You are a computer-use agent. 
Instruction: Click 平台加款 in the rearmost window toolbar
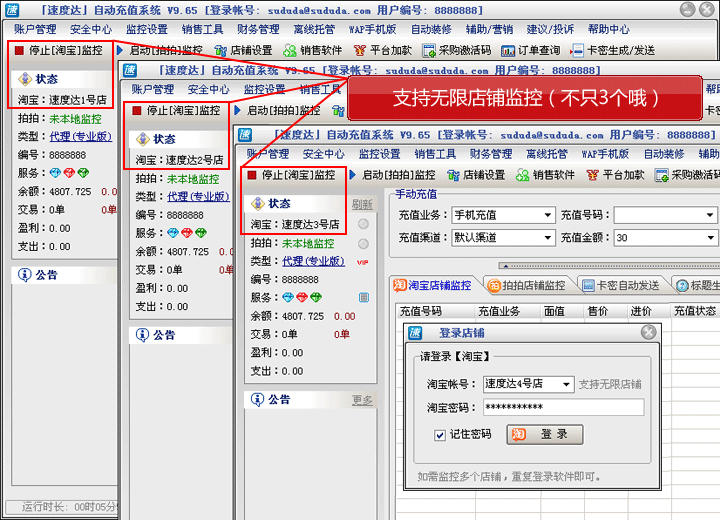[383, 50]
